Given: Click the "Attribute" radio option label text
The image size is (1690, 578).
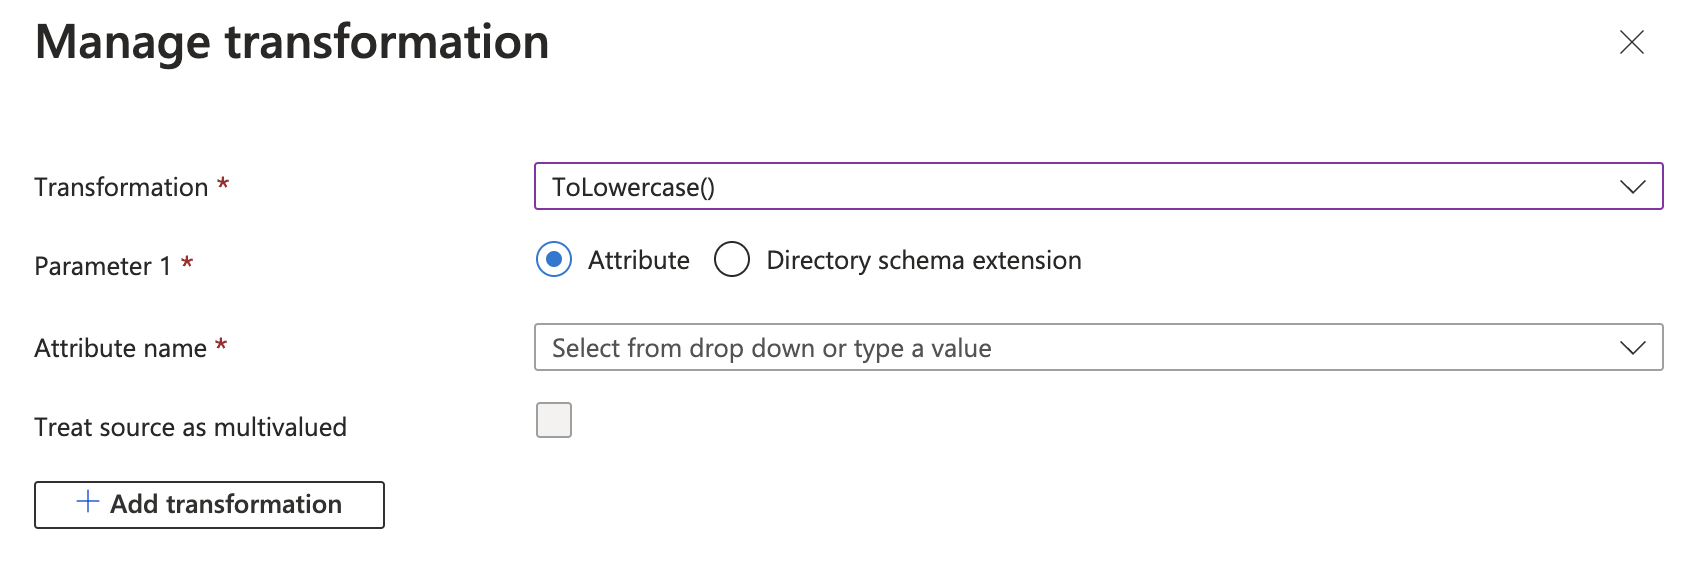Looking at the screenshot, I should (x=638, y=261).
